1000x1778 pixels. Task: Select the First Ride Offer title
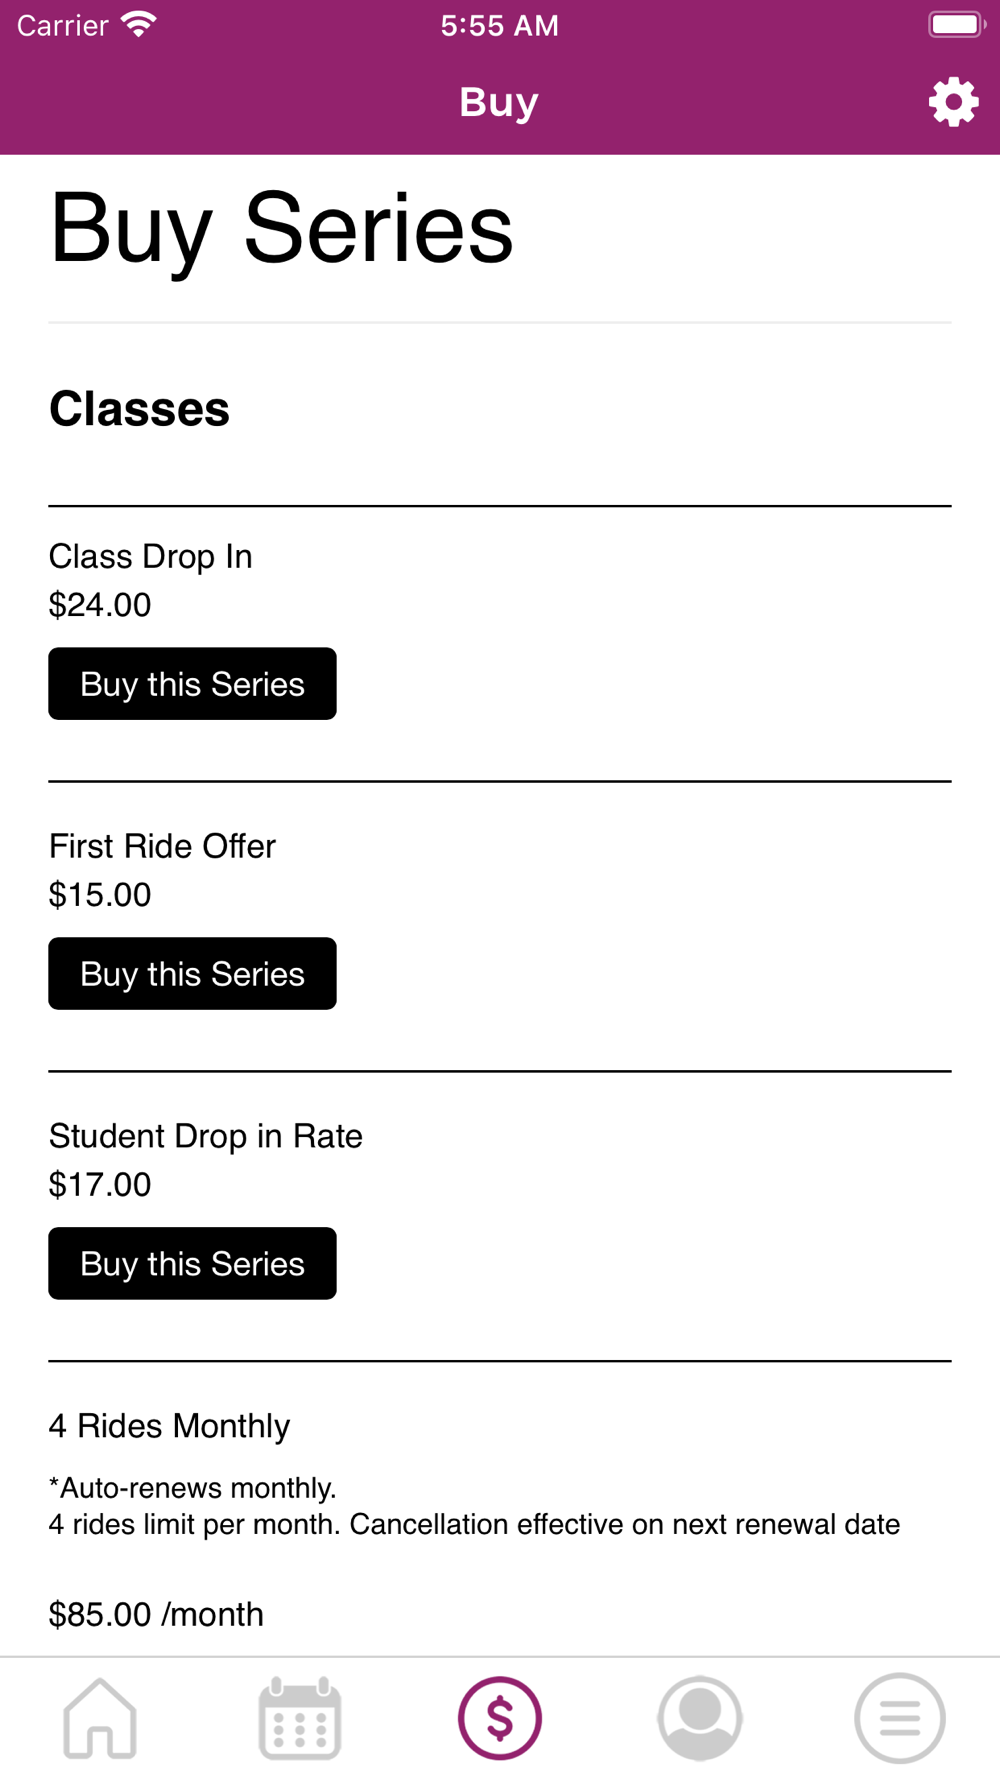click(x=162, y=846)
